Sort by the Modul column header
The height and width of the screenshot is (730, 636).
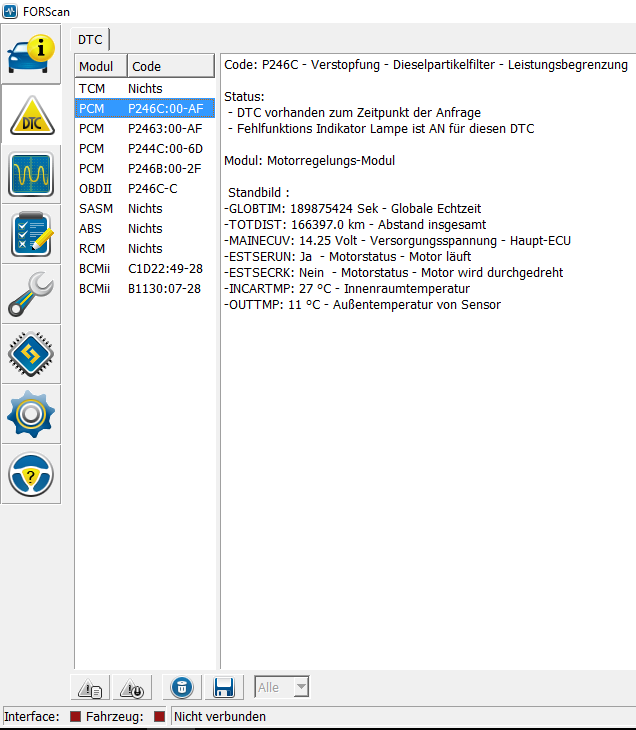[x=100, y=66]
